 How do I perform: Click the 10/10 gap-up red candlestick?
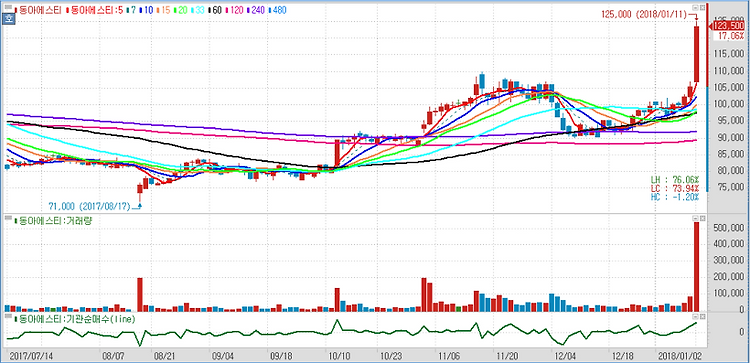[337, 153]
